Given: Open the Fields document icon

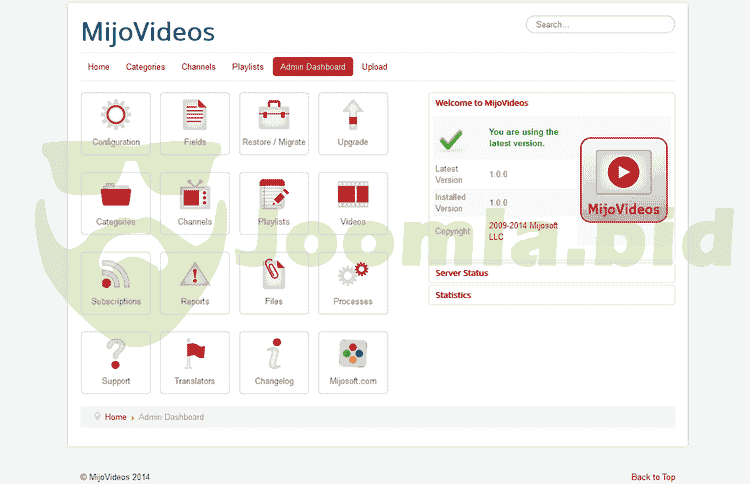Looking at the screenshot, I should pos(195,116).
